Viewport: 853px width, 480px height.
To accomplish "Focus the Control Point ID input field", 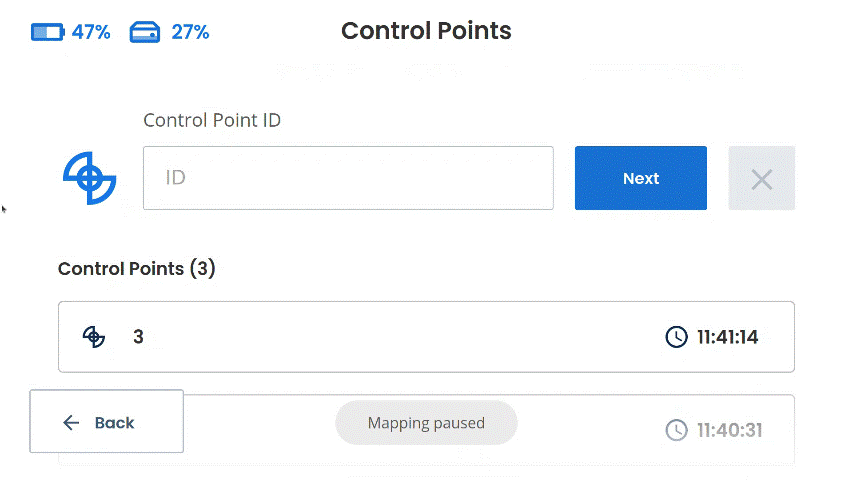I will [348, 178].
